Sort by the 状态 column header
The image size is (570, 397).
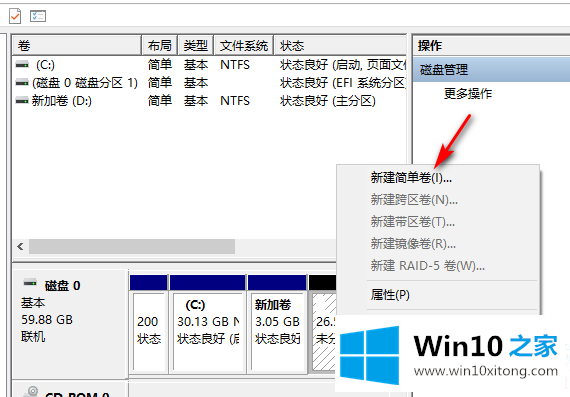(x=340, y=45)
